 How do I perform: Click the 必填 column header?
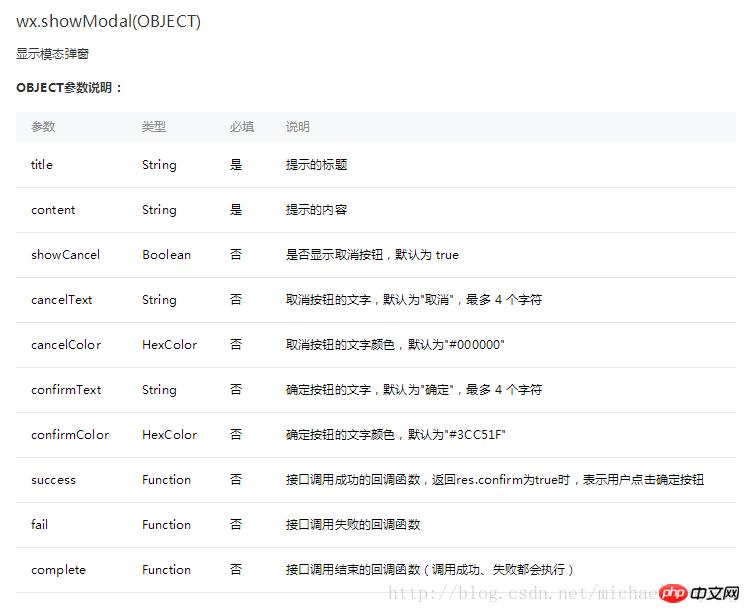pos(241,127)
